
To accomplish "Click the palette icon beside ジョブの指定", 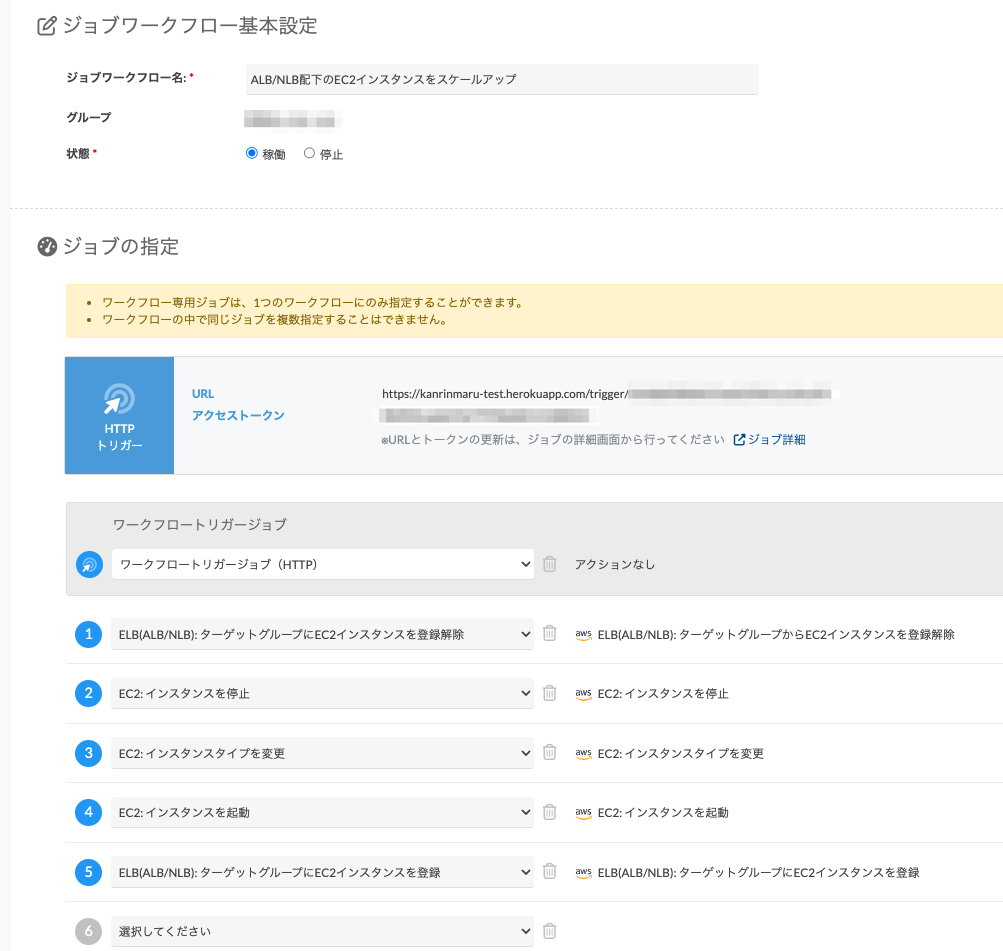I will point(47,246).
